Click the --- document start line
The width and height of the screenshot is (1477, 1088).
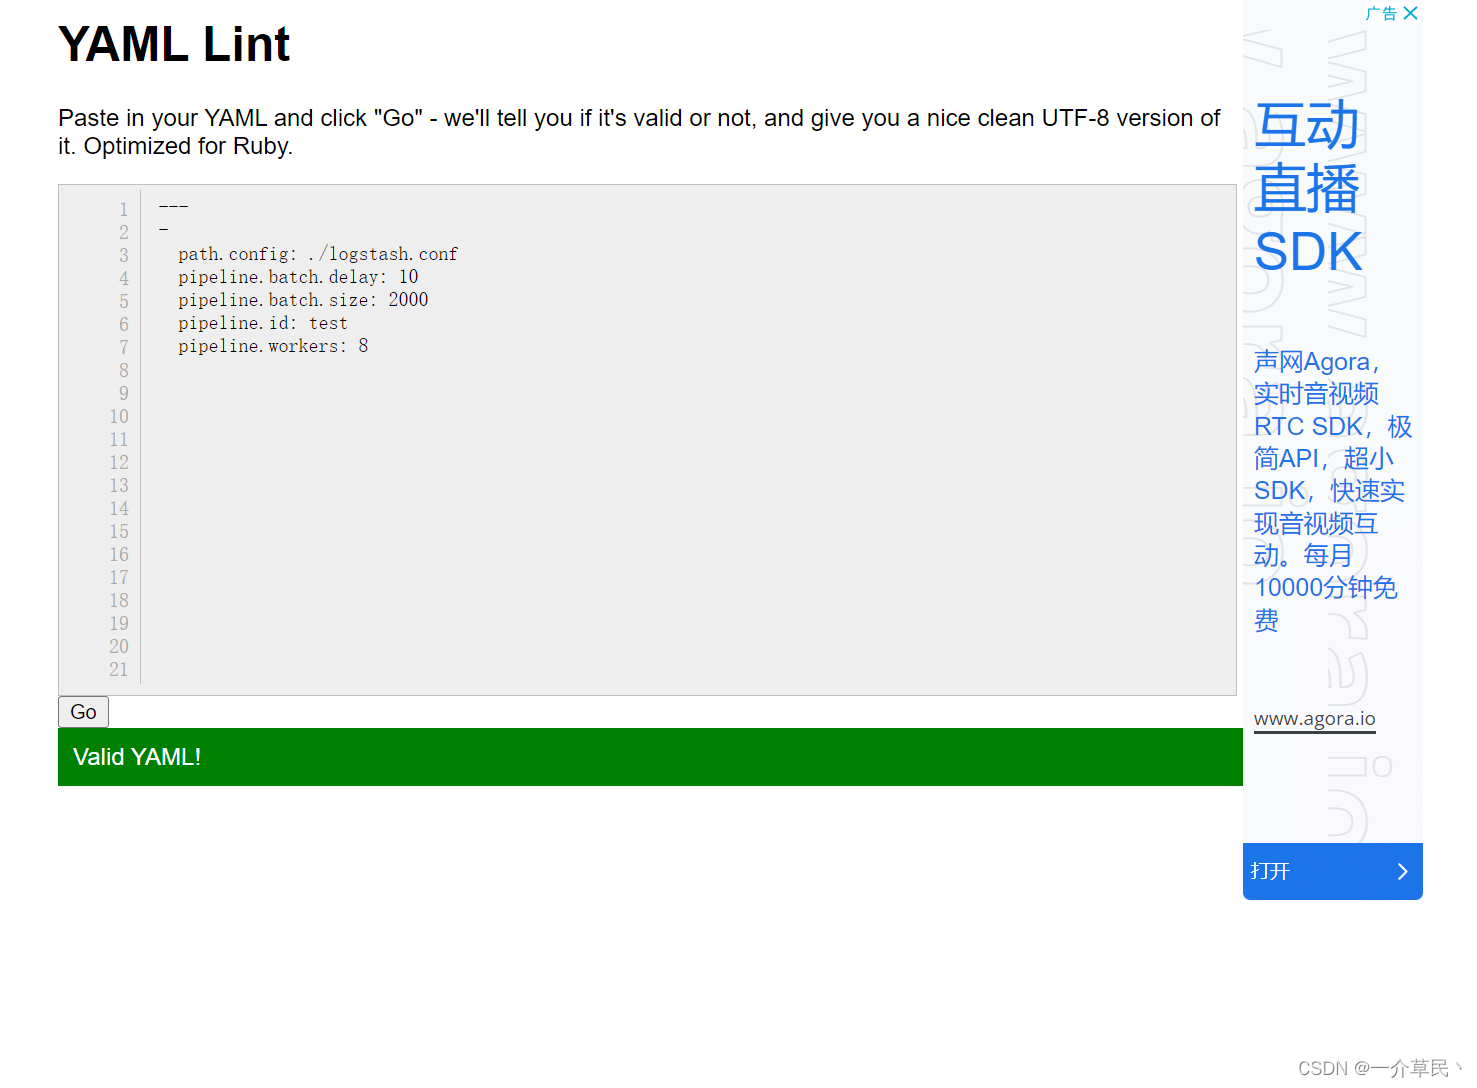pyautogui.click(x=173, y=207)
